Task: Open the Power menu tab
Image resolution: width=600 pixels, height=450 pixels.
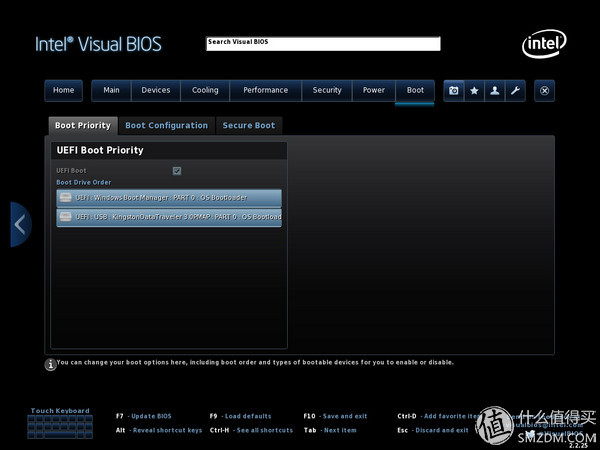Action: tap(373, 91)
